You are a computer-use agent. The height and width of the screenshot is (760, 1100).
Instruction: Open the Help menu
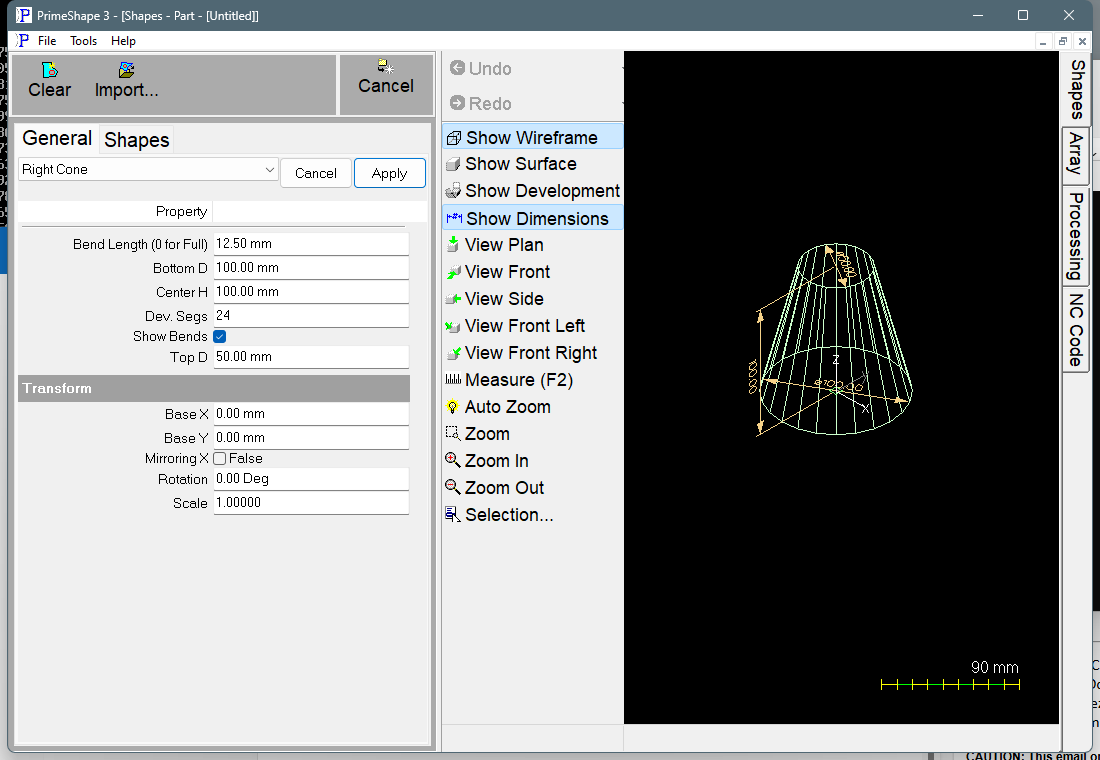click(123, 41)
